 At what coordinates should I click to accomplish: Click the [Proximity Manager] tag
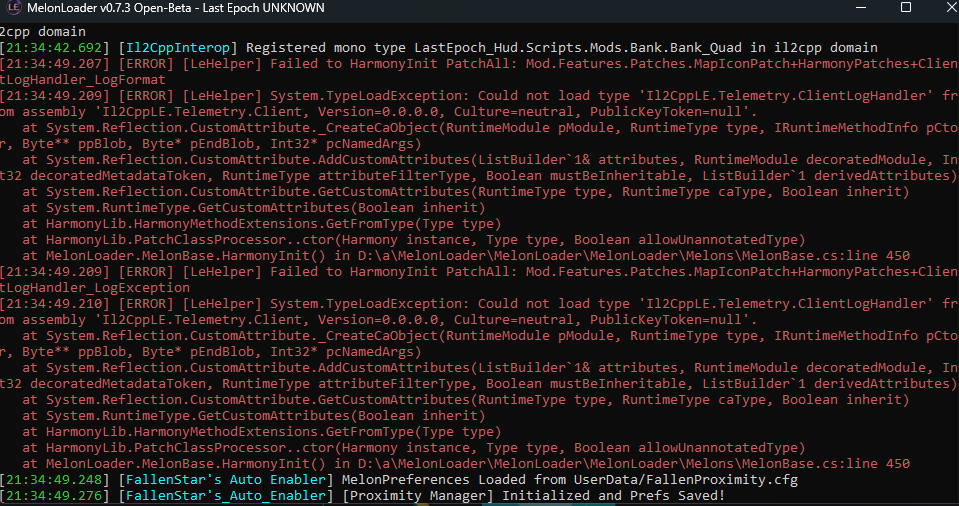coord(418,496)
